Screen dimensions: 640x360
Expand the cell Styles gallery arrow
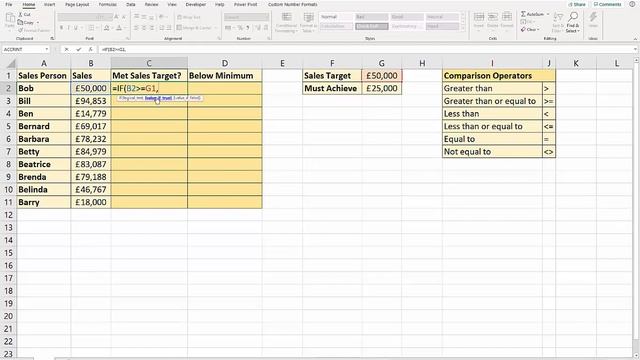pyautogui.click(x=462, y=28)
